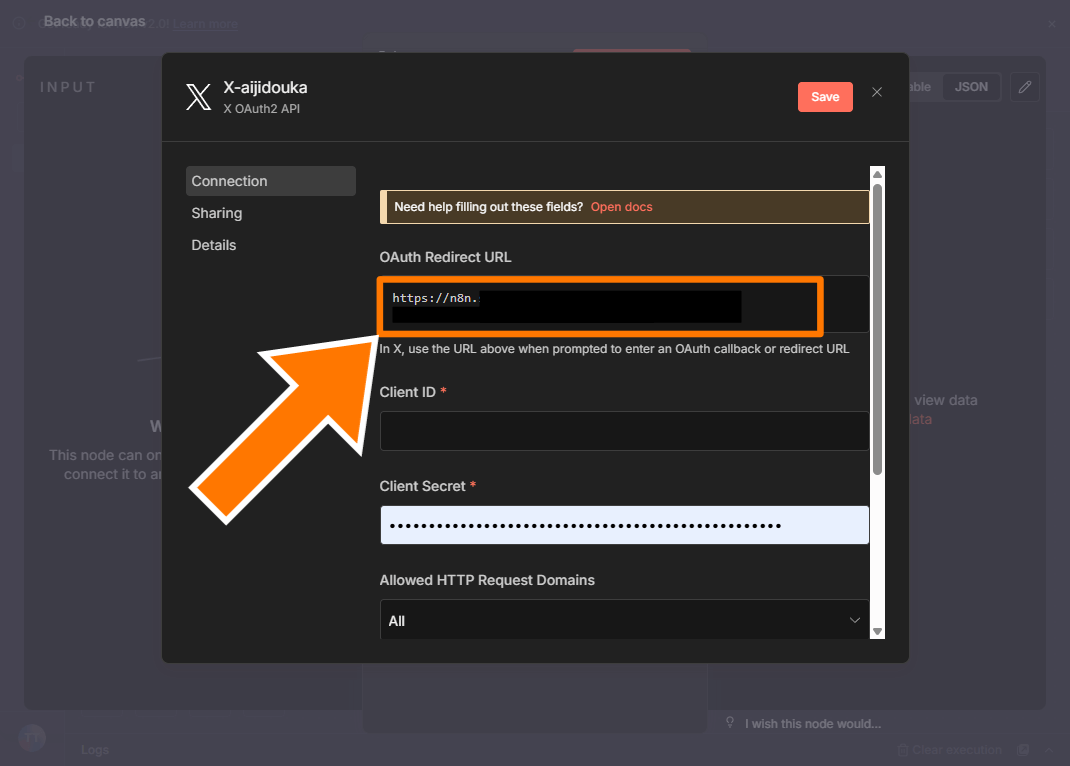Click the X logo icon in dialog header
Image resolution: width=1070 pixels, height=766 pixels.
point(198,97)
